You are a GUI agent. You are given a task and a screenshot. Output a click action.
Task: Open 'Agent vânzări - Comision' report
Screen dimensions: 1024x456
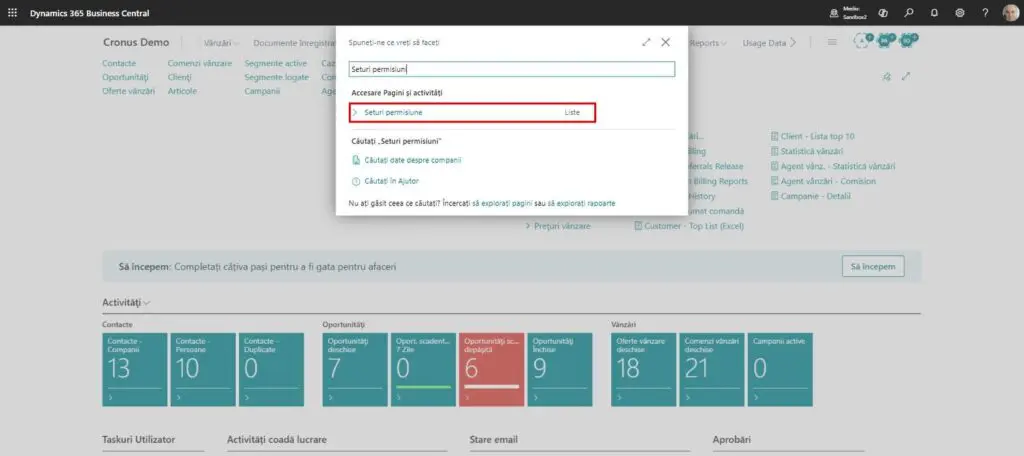pyautogui.click(x=828, y=181)
